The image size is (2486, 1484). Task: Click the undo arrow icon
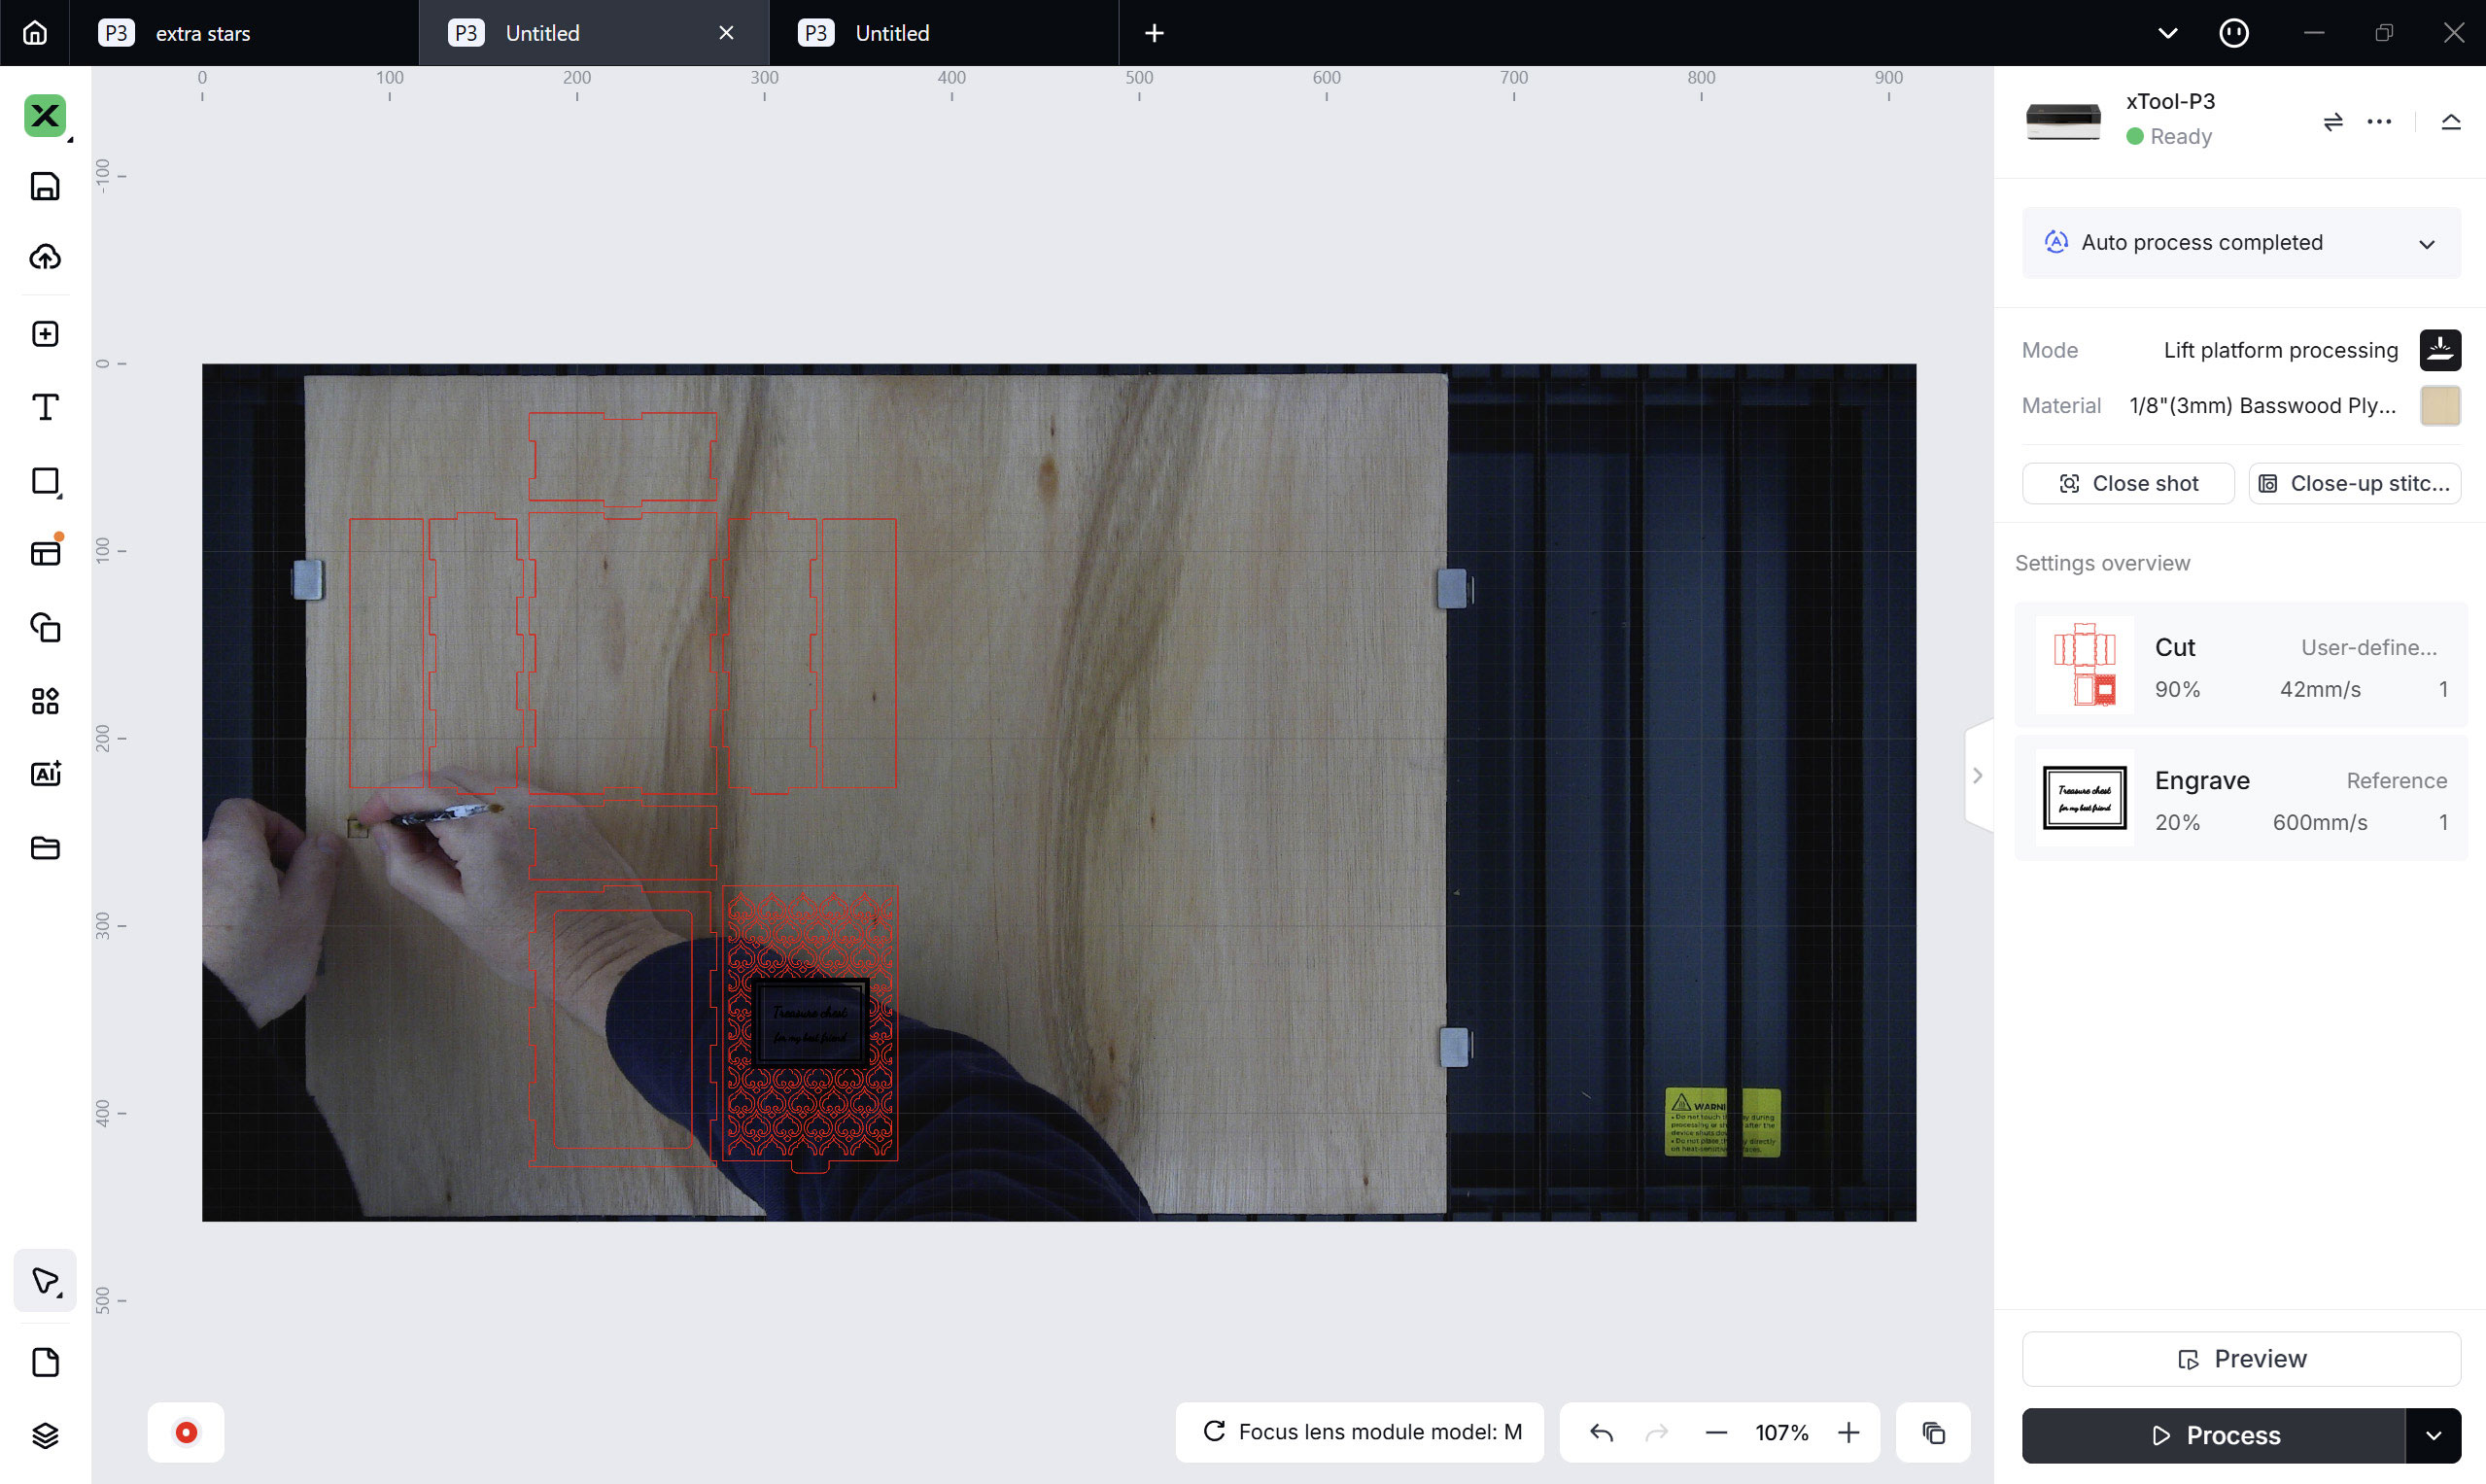(1600, 1432)
